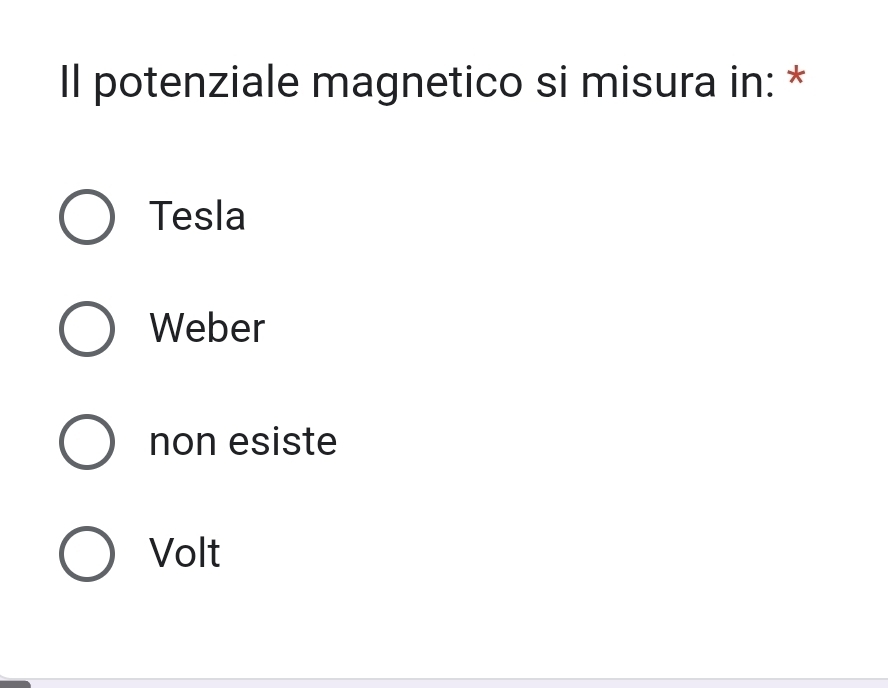Viewport: 888px width, 688px height.
Task: Answer that magnetic potential 'non esiste'
Action: (87, 441)
